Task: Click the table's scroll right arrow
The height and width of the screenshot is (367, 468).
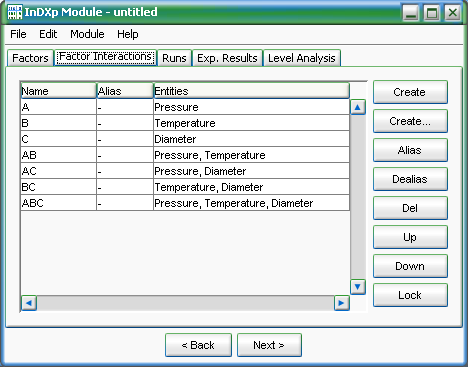Action: point(341,303)
